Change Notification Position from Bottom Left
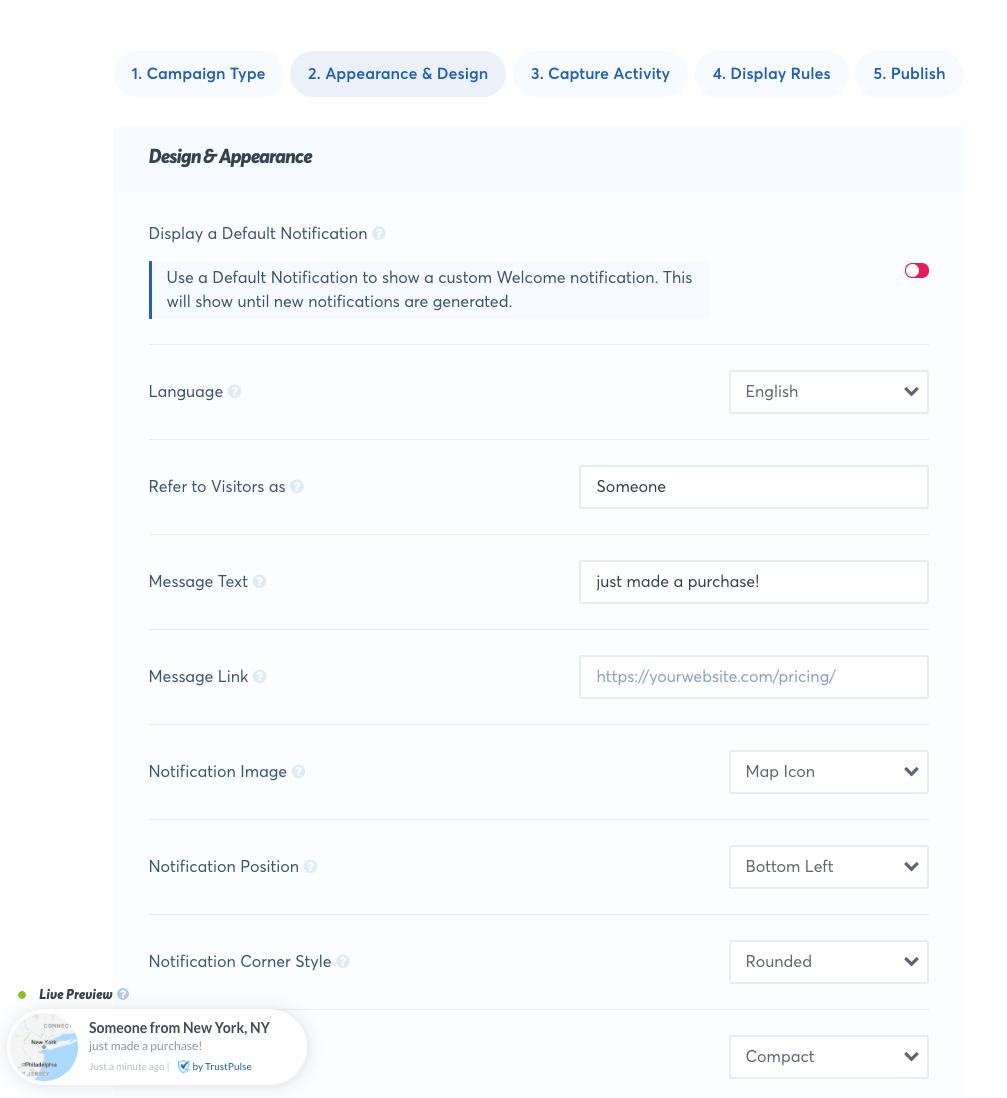 828,866
